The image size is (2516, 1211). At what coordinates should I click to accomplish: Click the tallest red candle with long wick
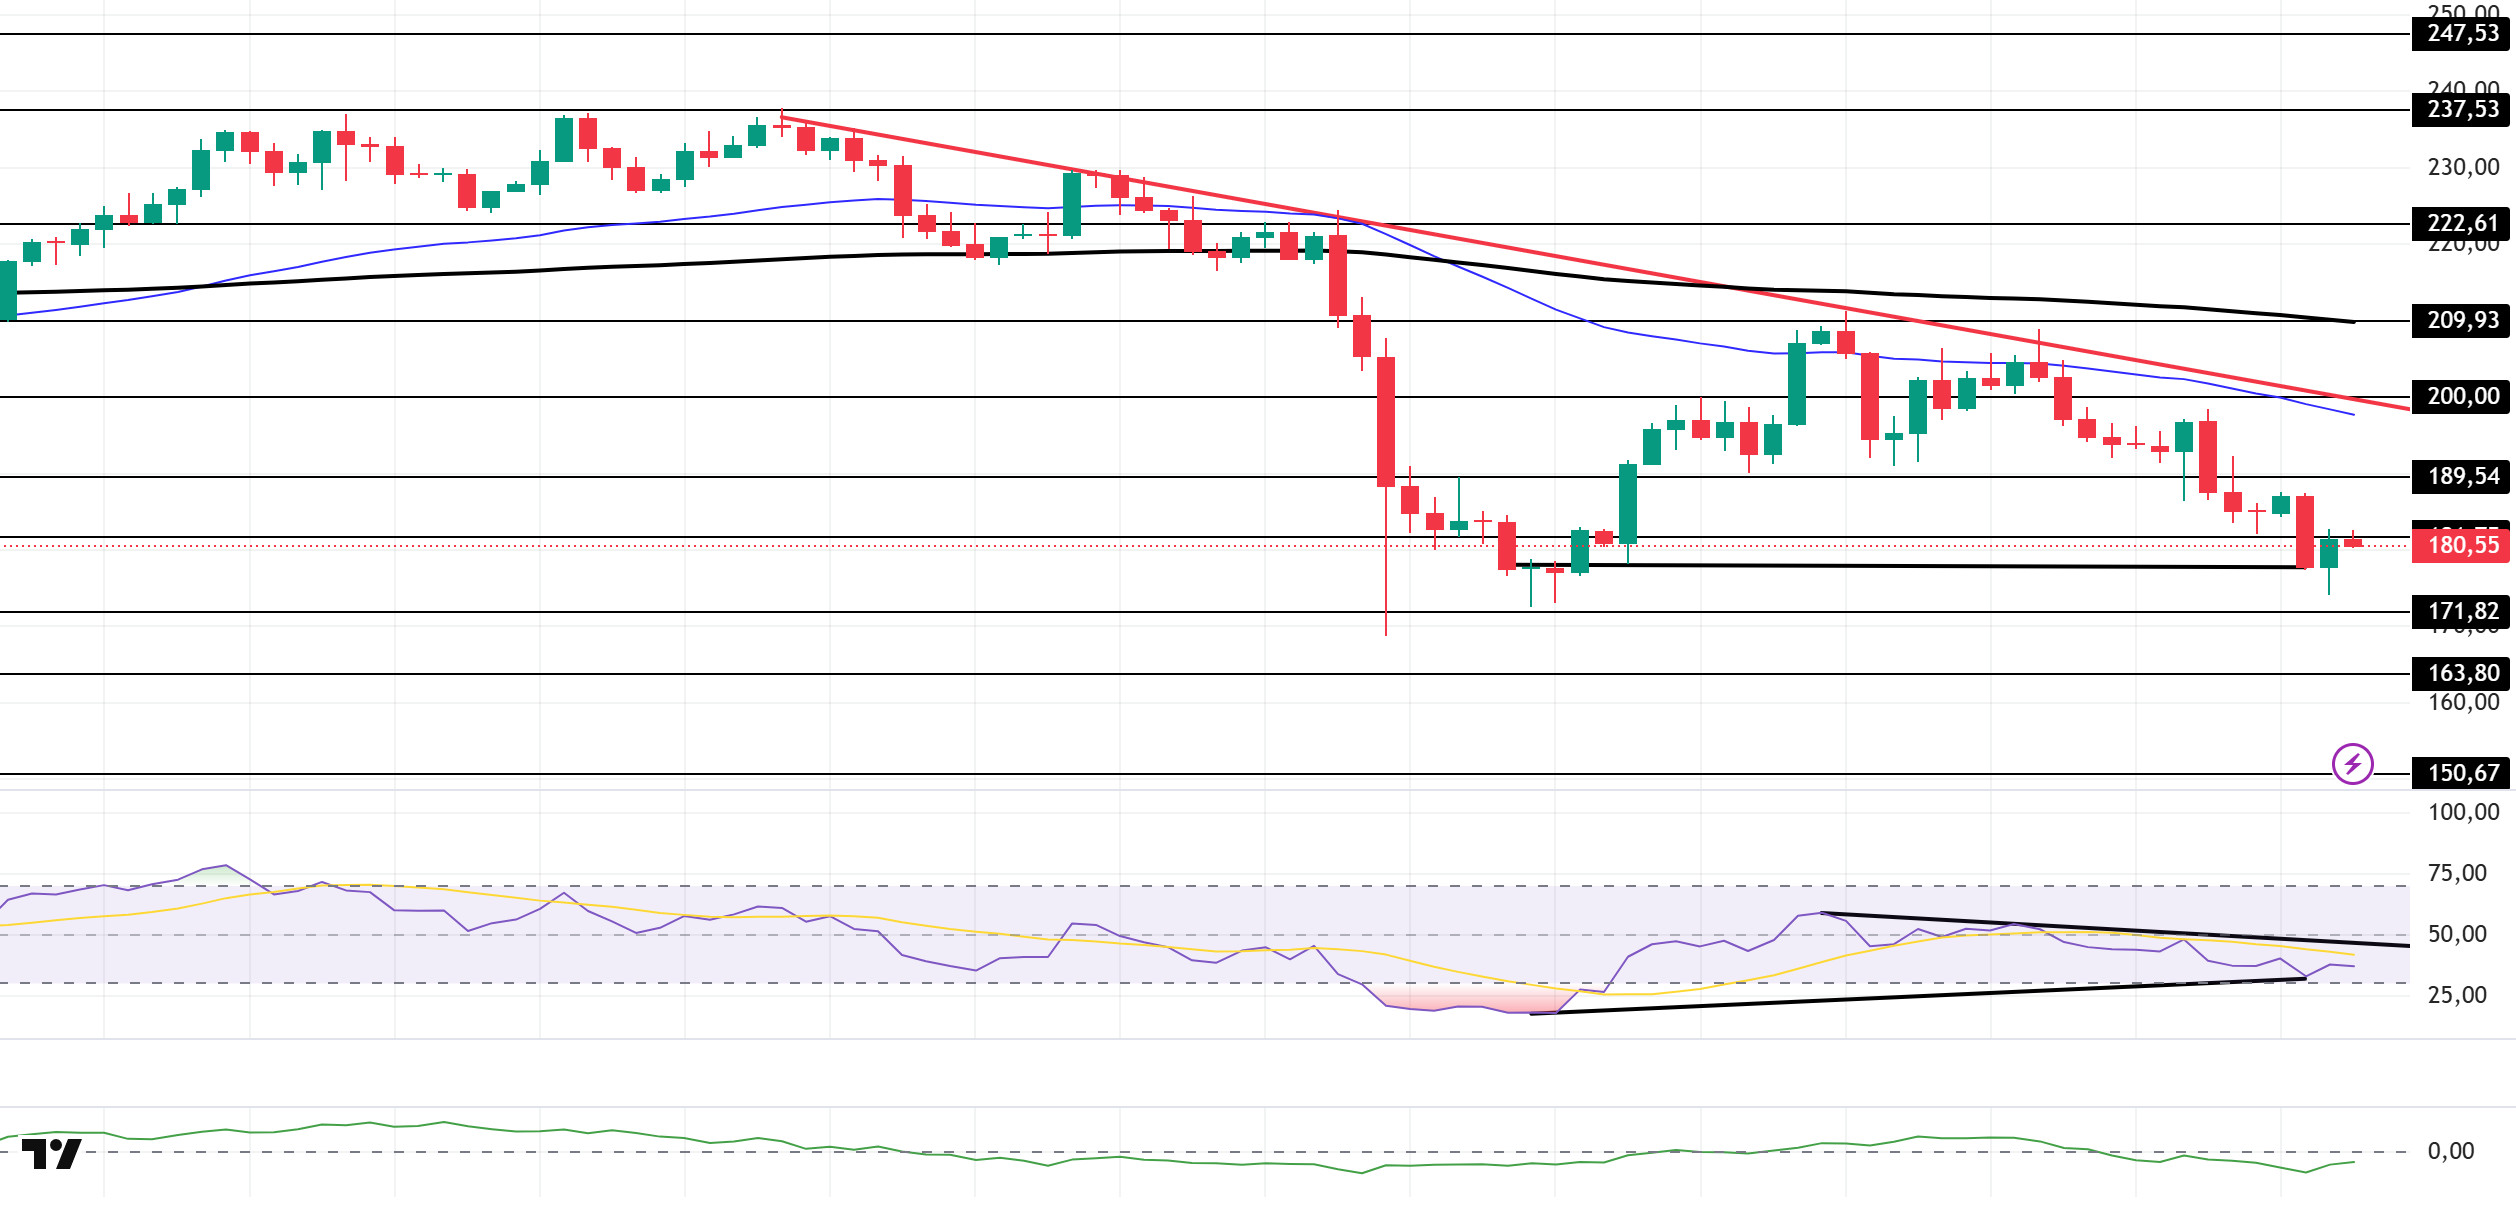click(1386, 422)
